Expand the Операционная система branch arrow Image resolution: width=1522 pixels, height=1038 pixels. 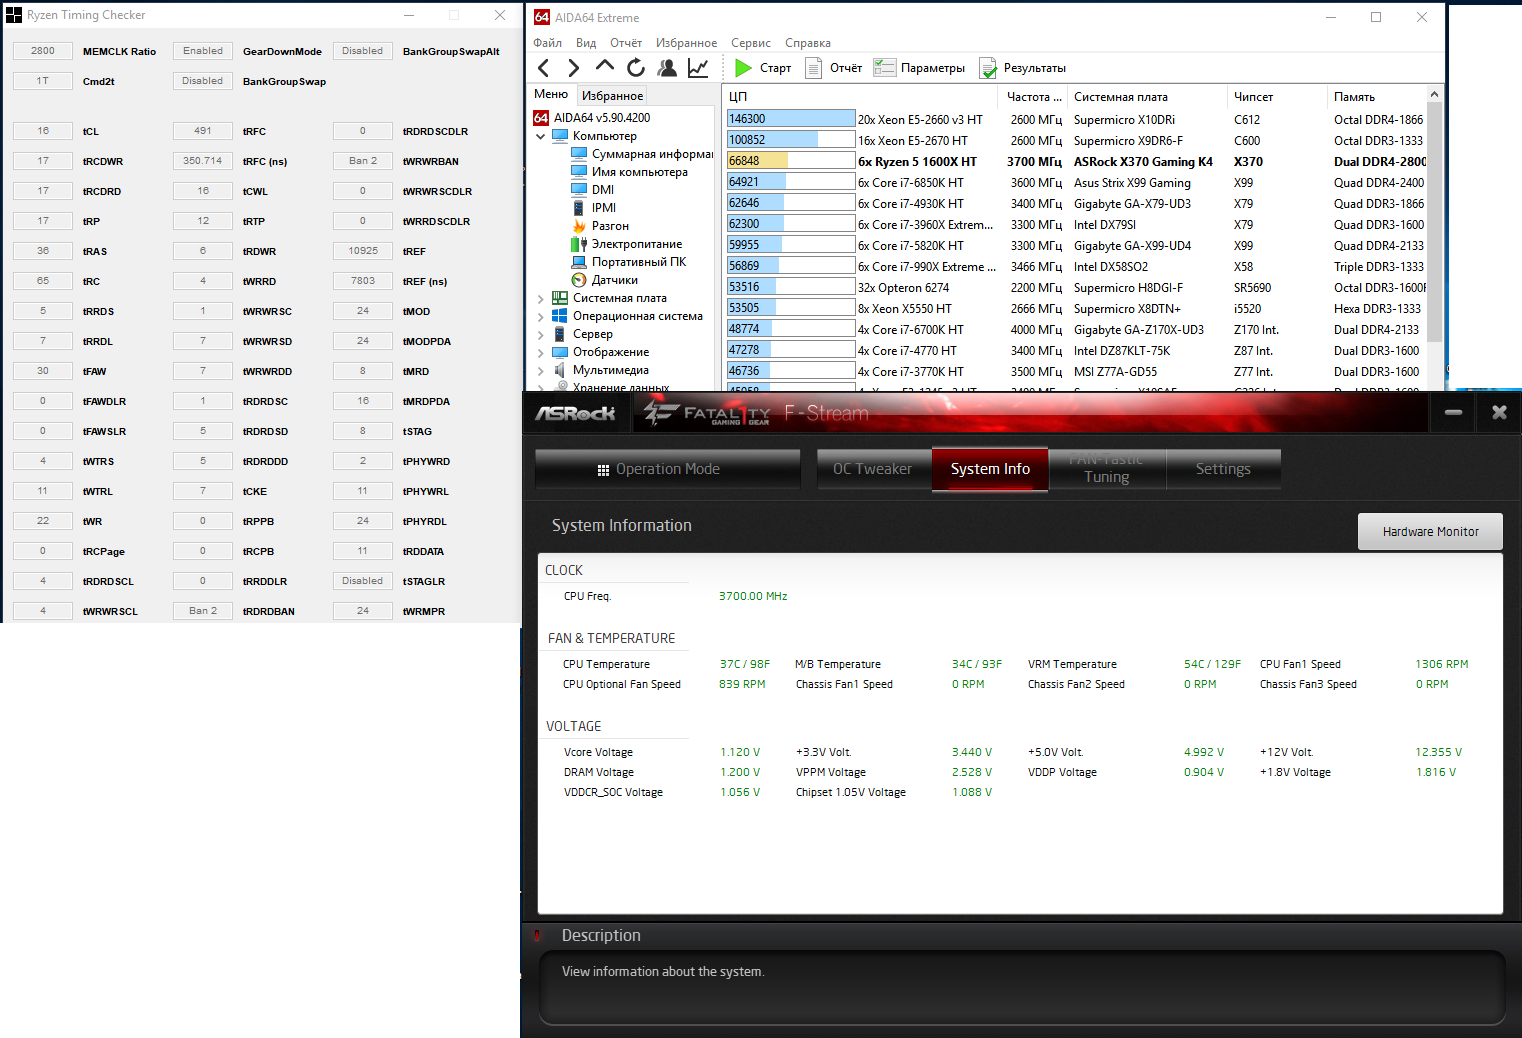click(x=541, y=316)
